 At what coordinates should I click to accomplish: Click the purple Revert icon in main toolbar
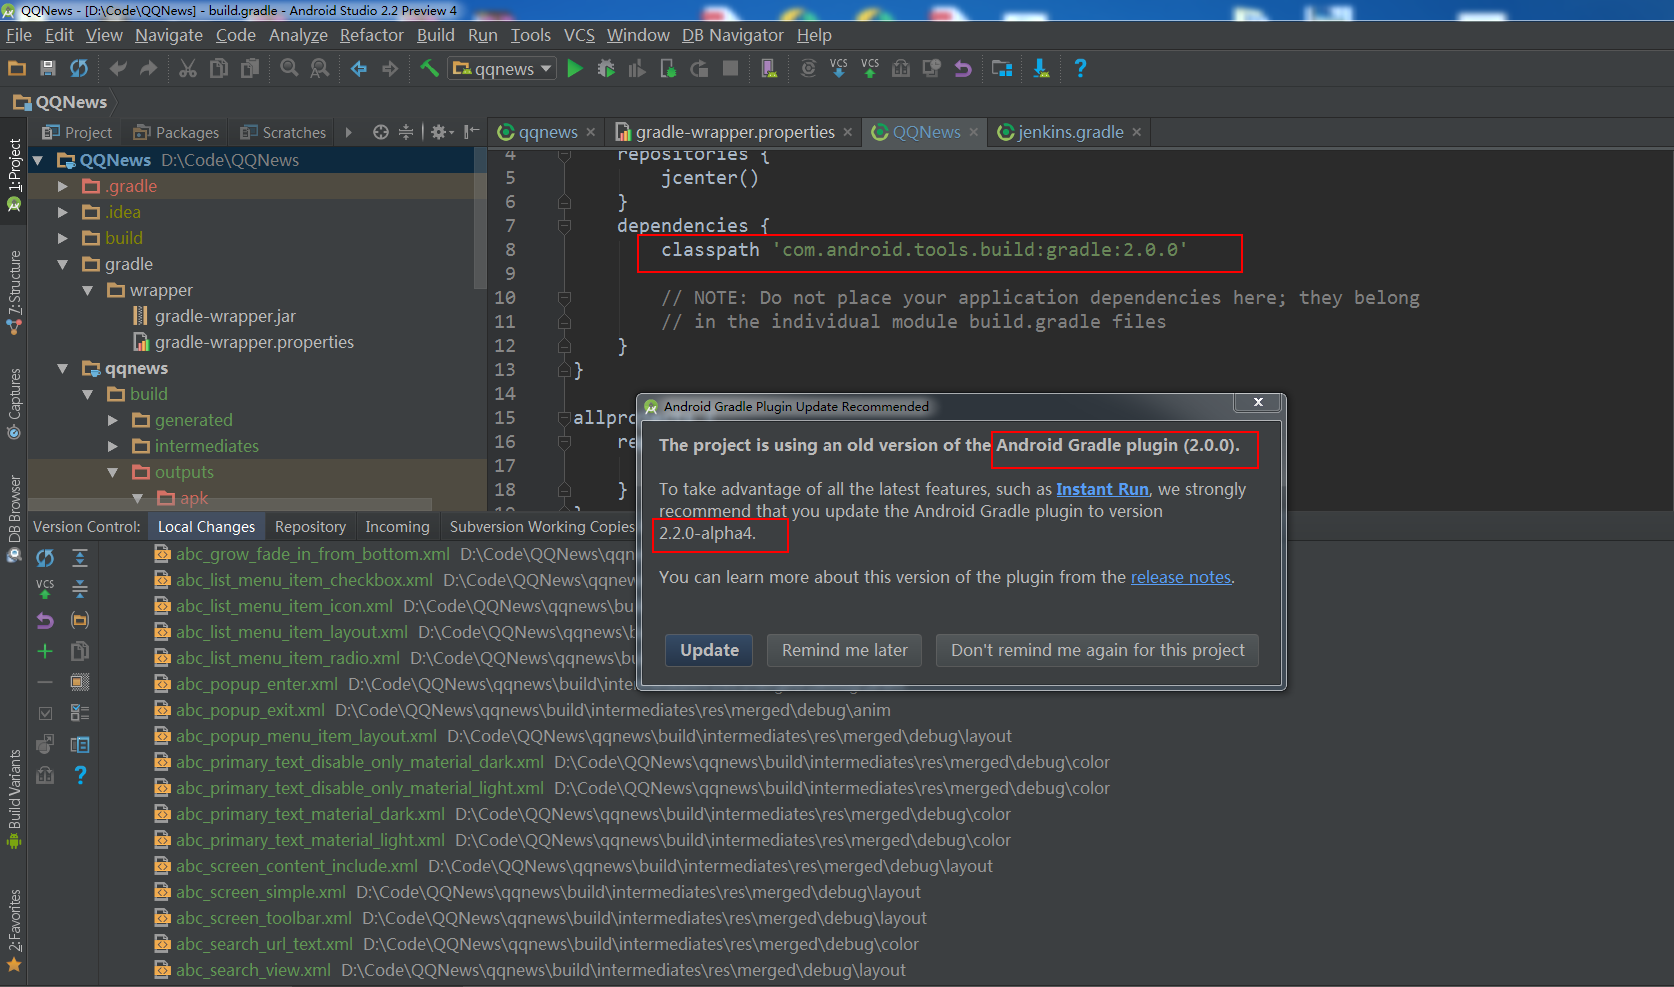963,68
